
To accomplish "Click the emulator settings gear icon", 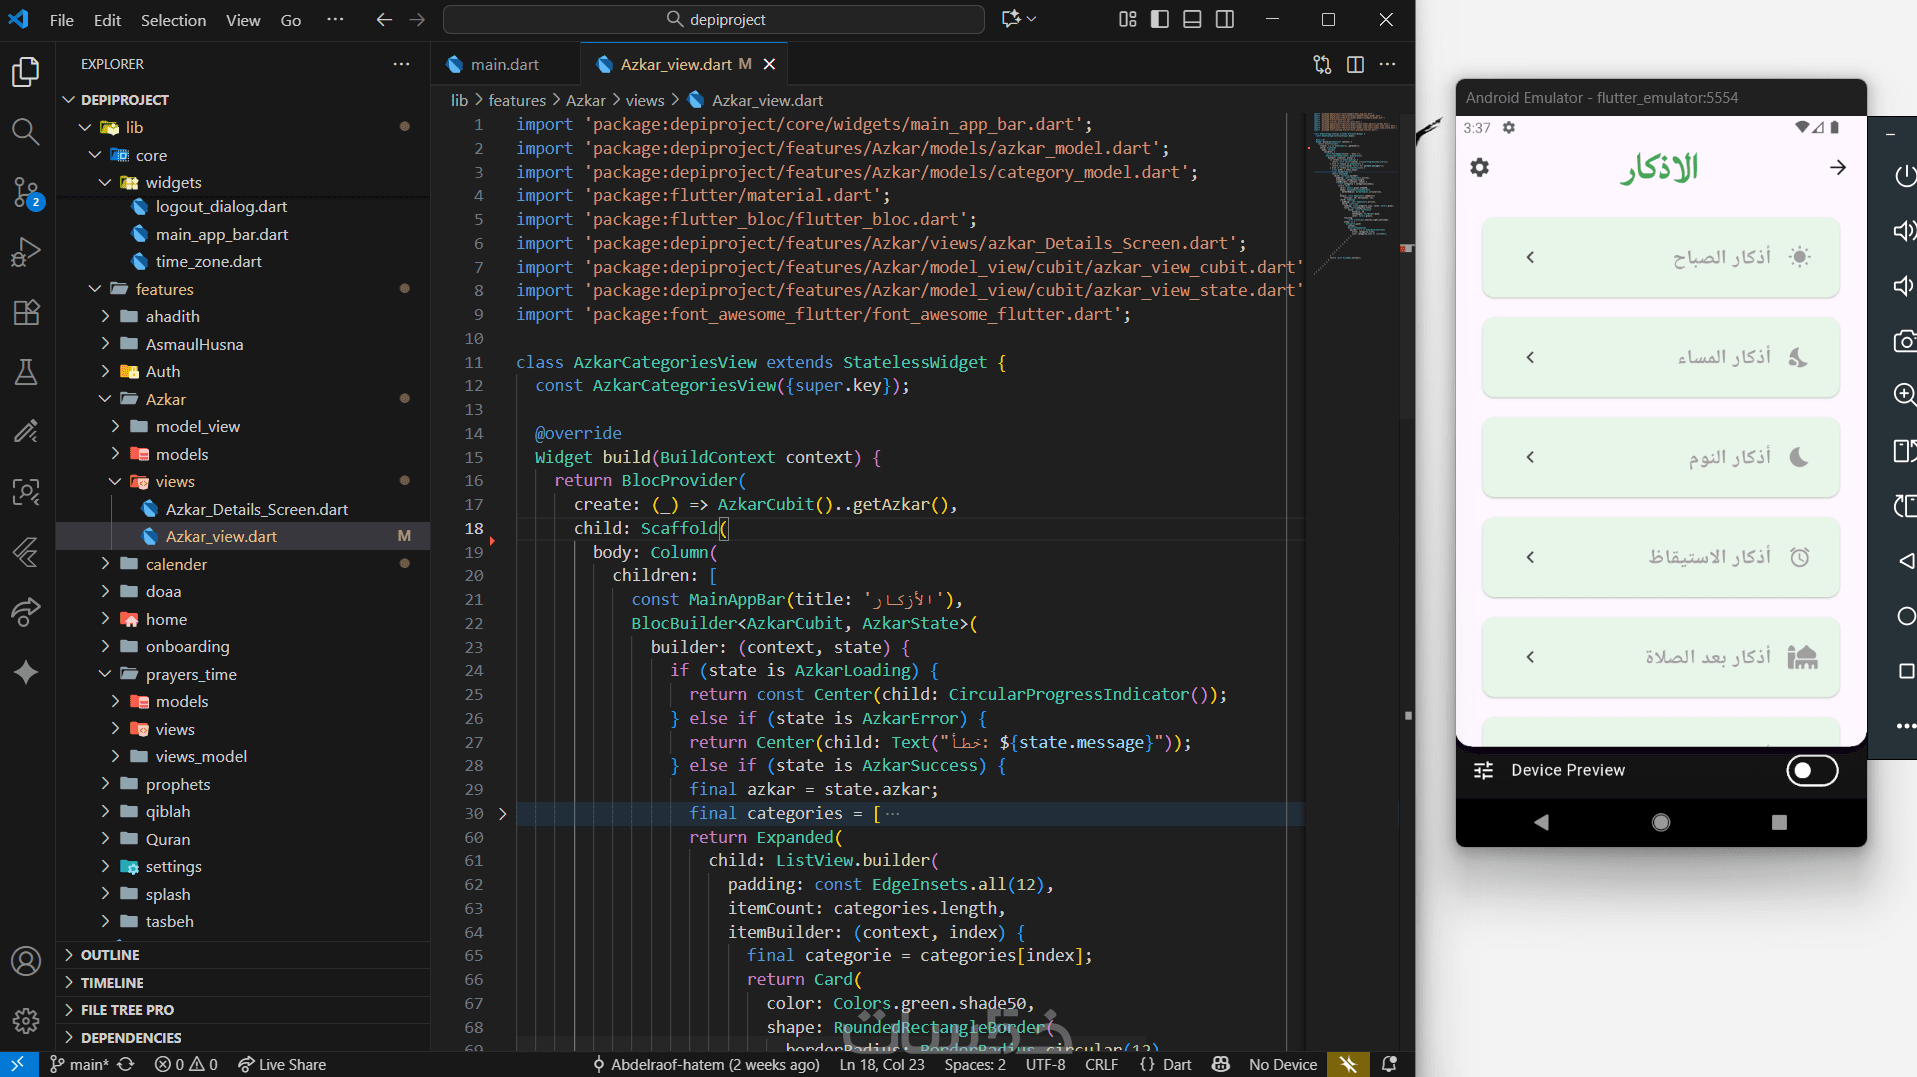I will coord(1479,168).
